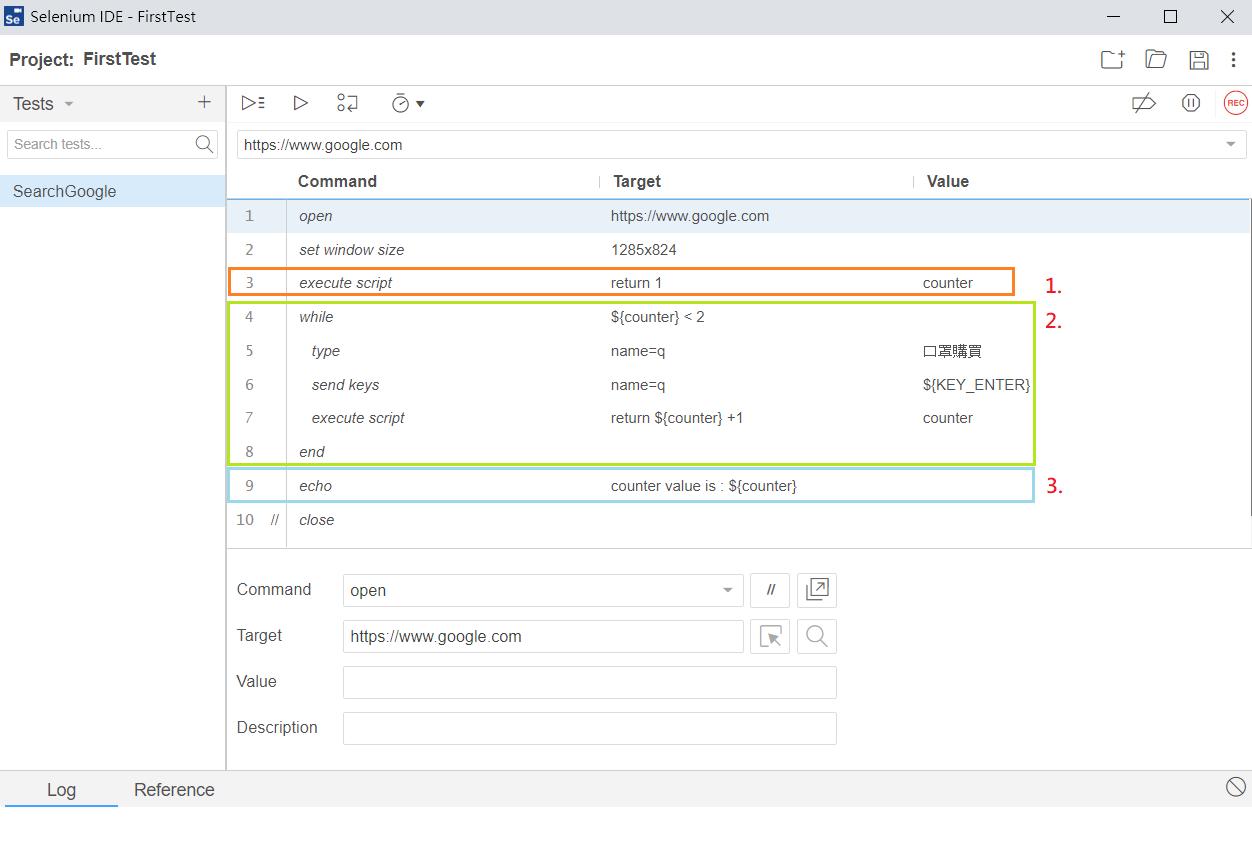
Task: Click the search magnifier in tests panel
Action: (204, 144)
